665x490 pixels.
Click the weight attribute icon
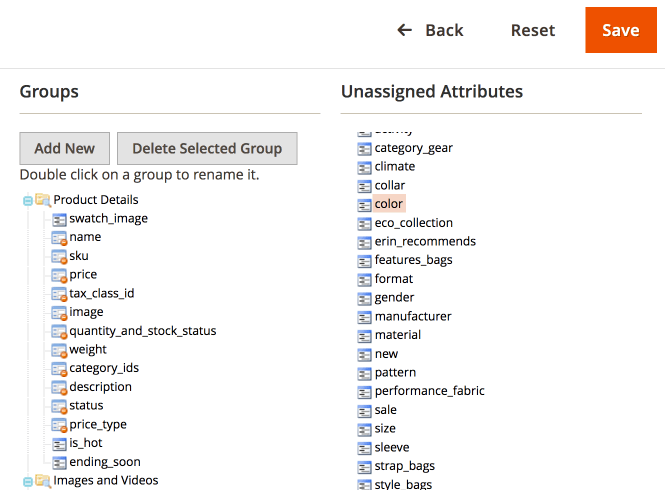click(x=59, y=350)
